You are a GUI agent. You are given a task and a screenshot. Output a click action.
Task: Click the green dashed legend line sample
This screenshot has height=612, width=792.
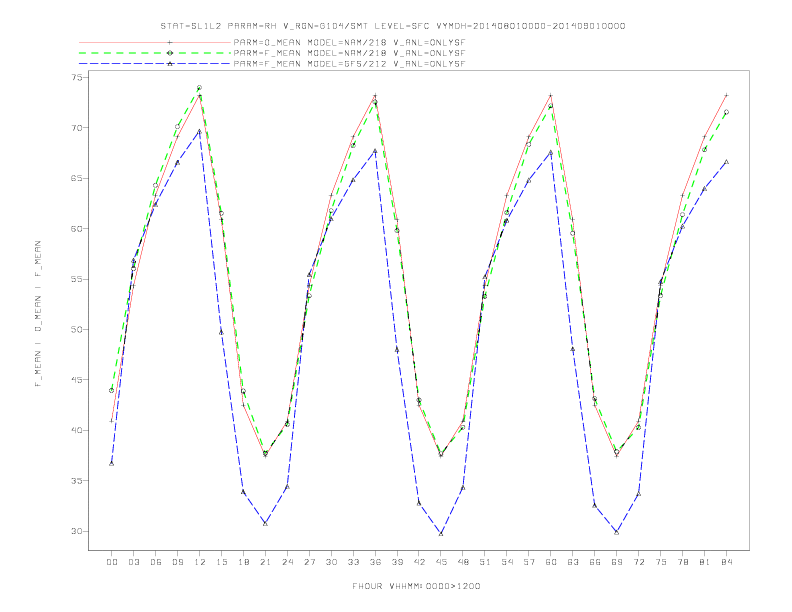(155, 53)
